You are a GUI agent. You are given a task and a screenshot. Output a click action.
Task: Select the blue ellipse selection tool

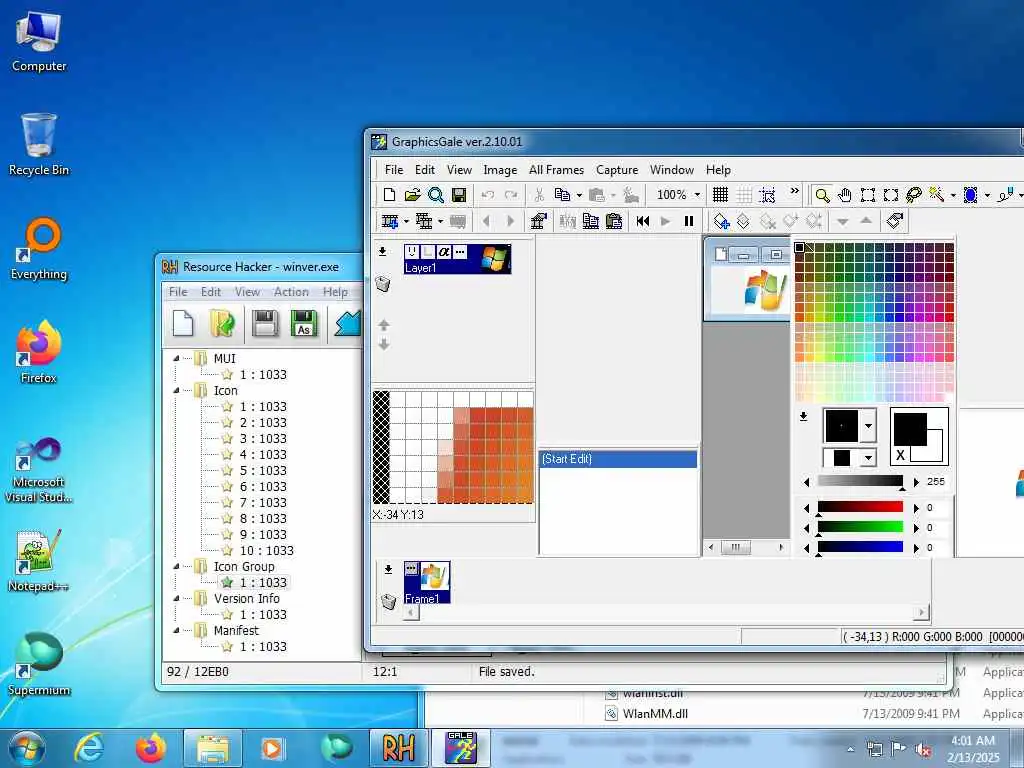tap(971, 195)
